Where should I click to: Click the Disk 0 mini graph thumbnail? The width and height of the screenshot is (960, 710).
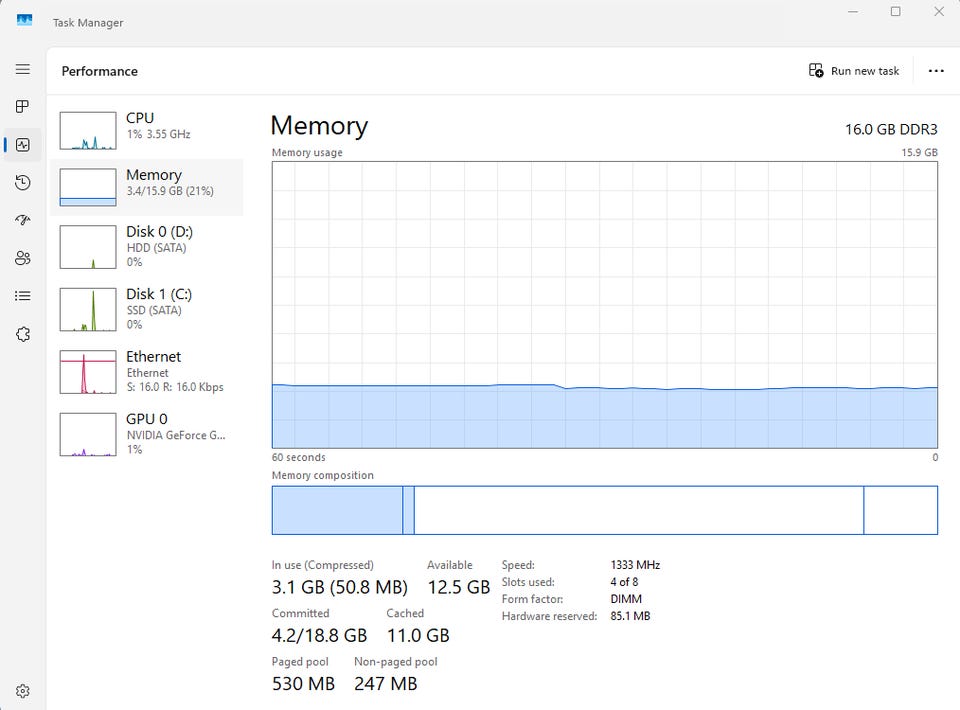88,247
